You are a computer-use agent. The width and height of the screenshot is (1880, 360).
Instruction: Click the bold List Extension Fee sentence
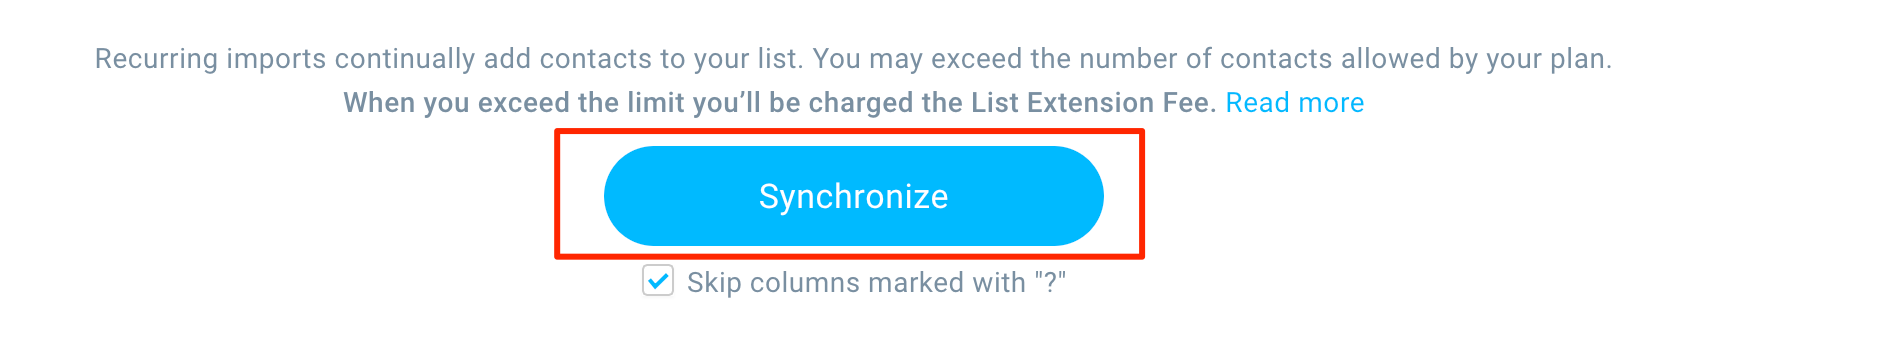point(780,103)
